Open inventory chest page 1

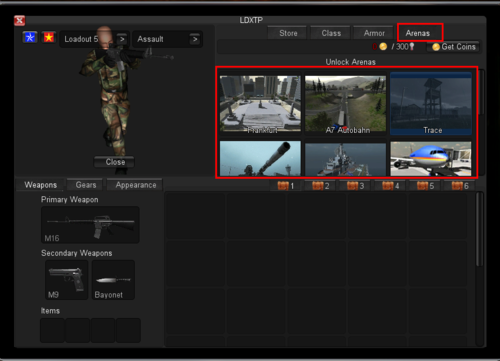click(x=286, y=186)
